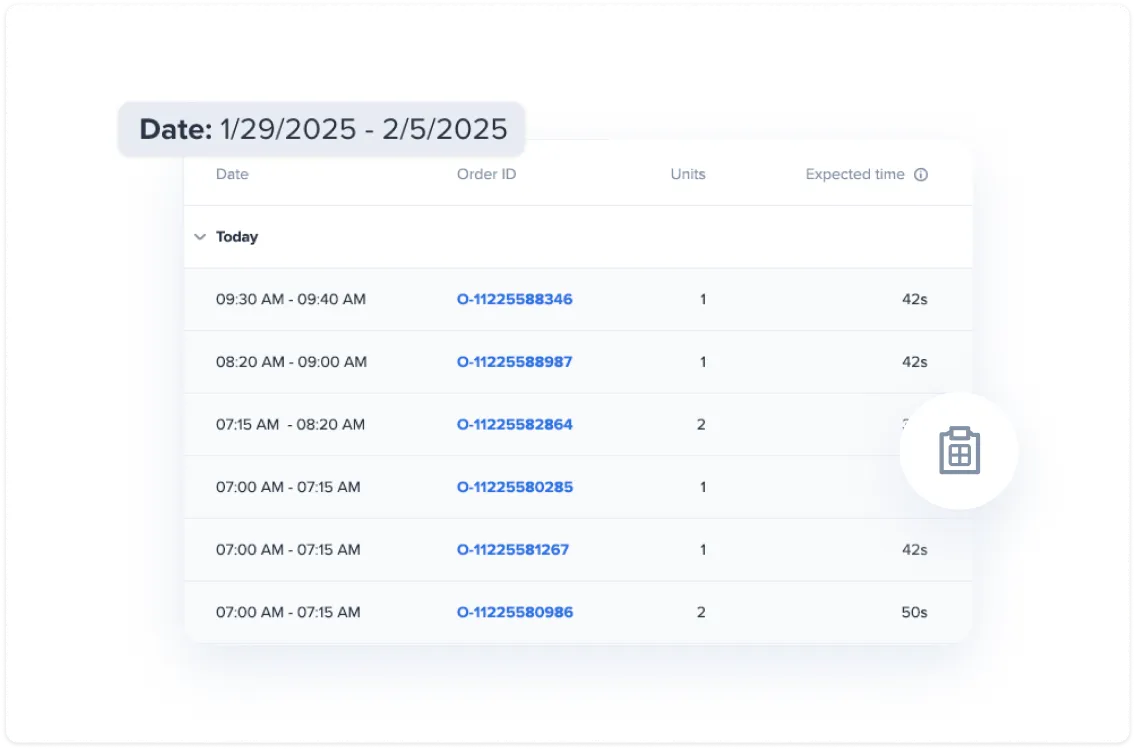
Task: Click the Units value 2 for order O-11225582864
Action: (x=702, y=424)
